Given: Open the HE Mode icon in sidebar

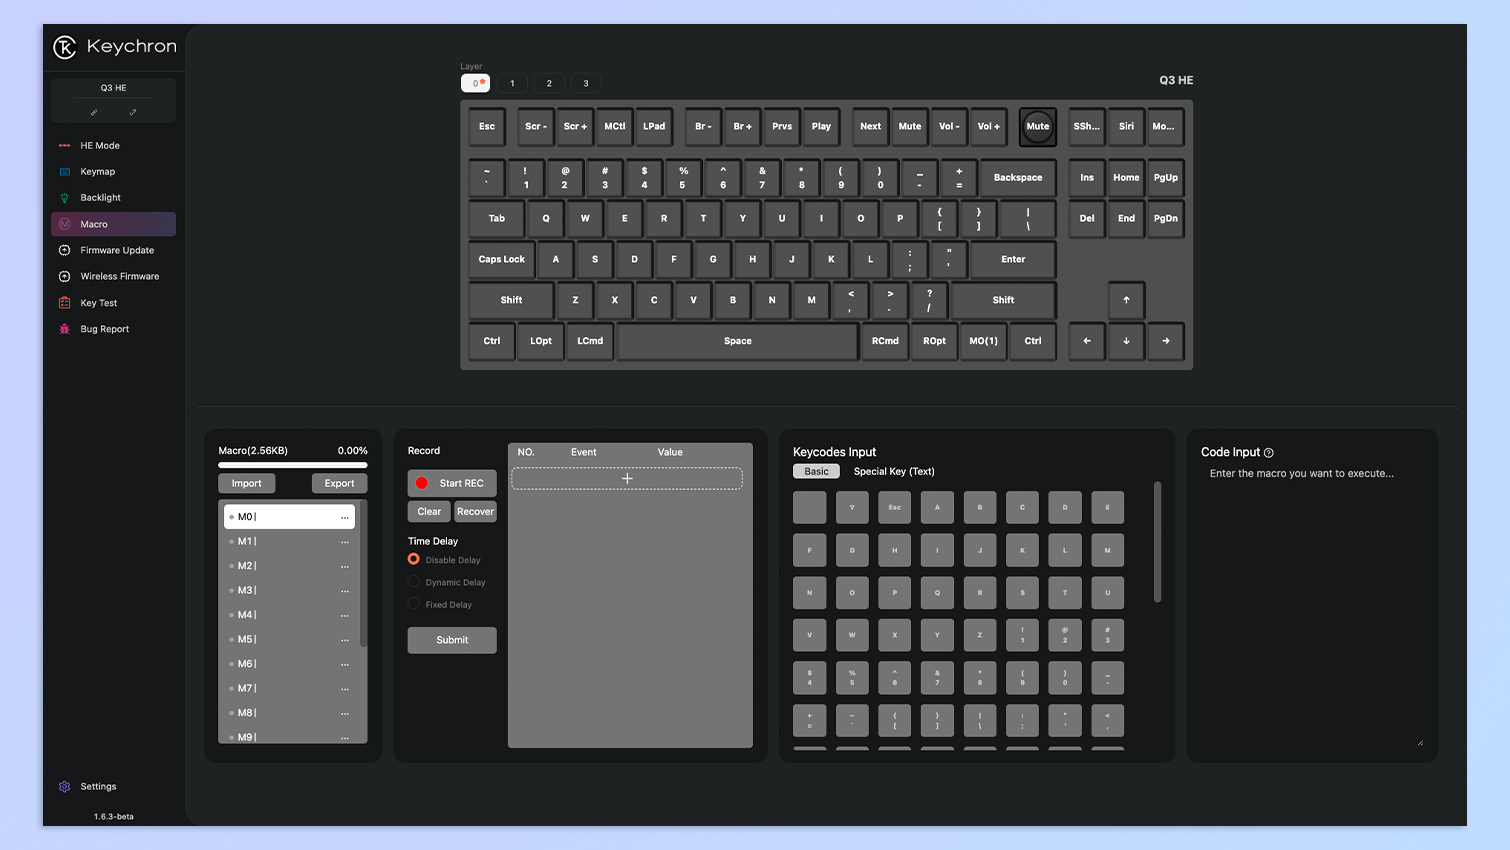Looking at the screenshot, I should [x=65, y=146].
